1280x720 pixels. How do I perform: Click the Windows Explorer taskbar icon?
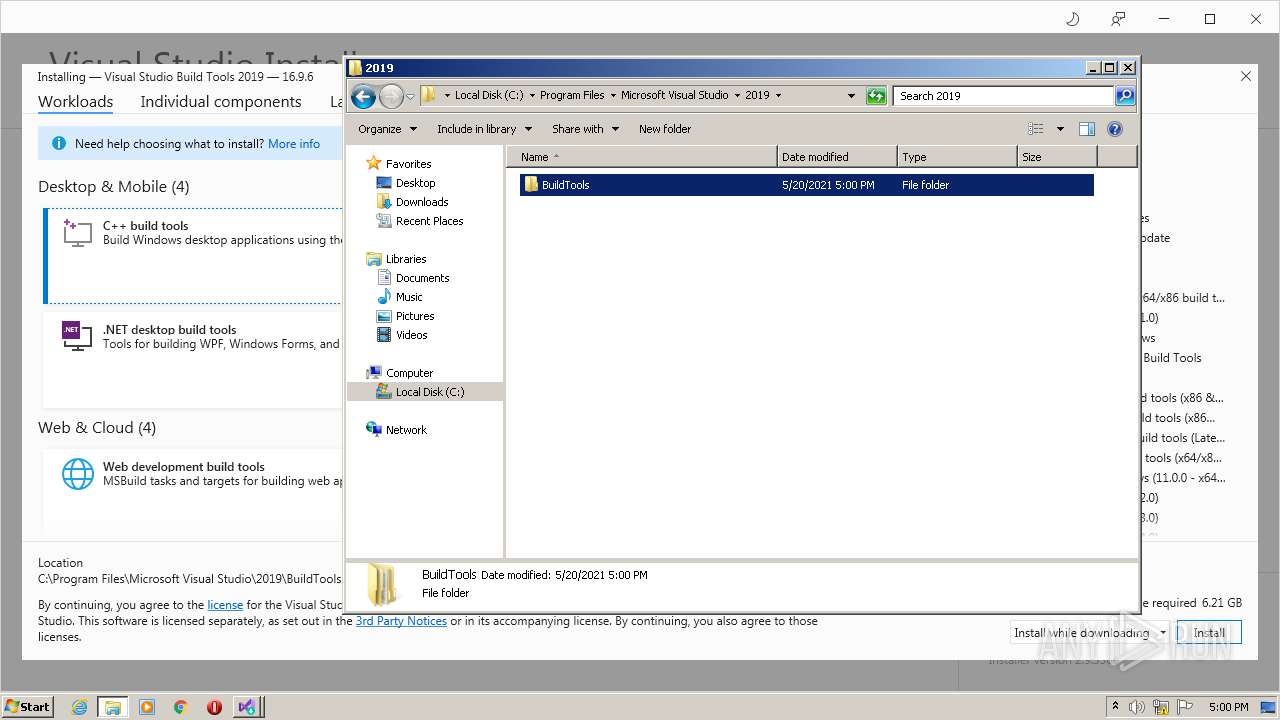pos(113,707)
